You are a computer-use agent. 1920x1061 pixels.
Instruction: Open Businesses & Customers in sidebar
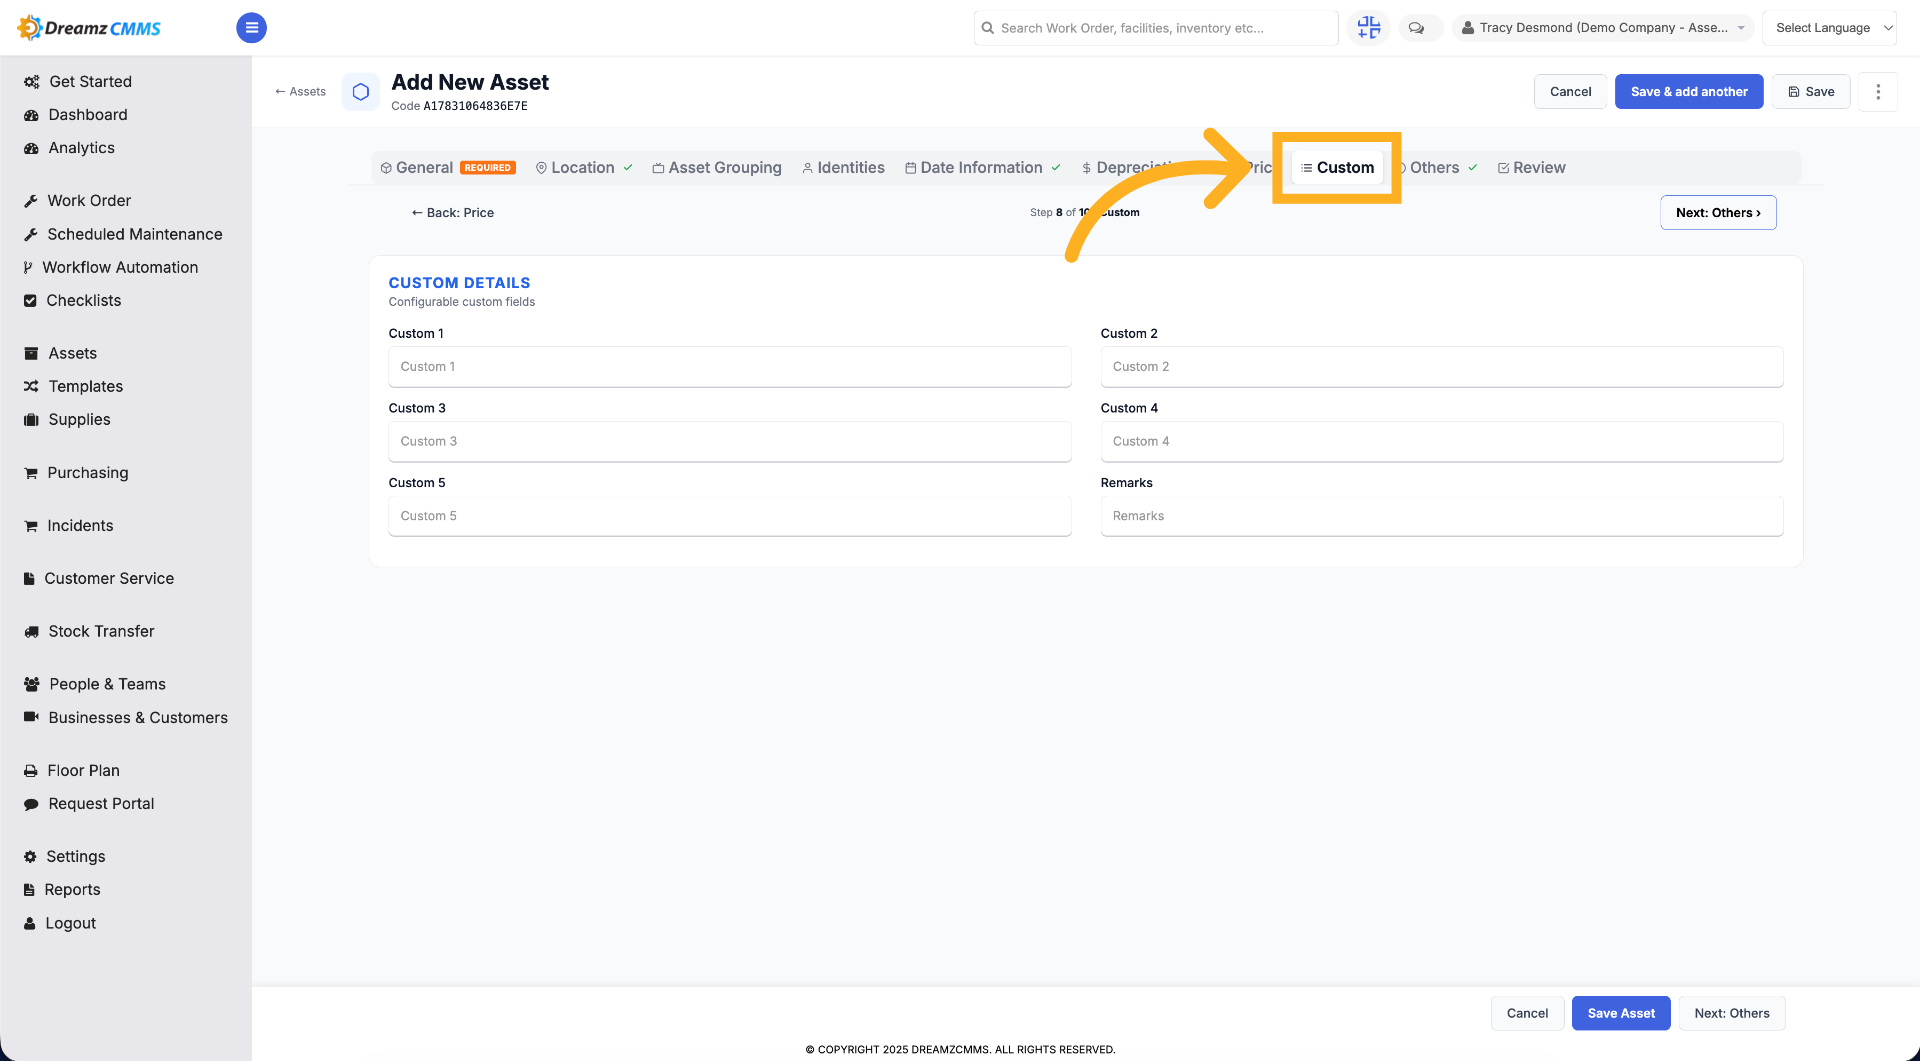[126, 717]
